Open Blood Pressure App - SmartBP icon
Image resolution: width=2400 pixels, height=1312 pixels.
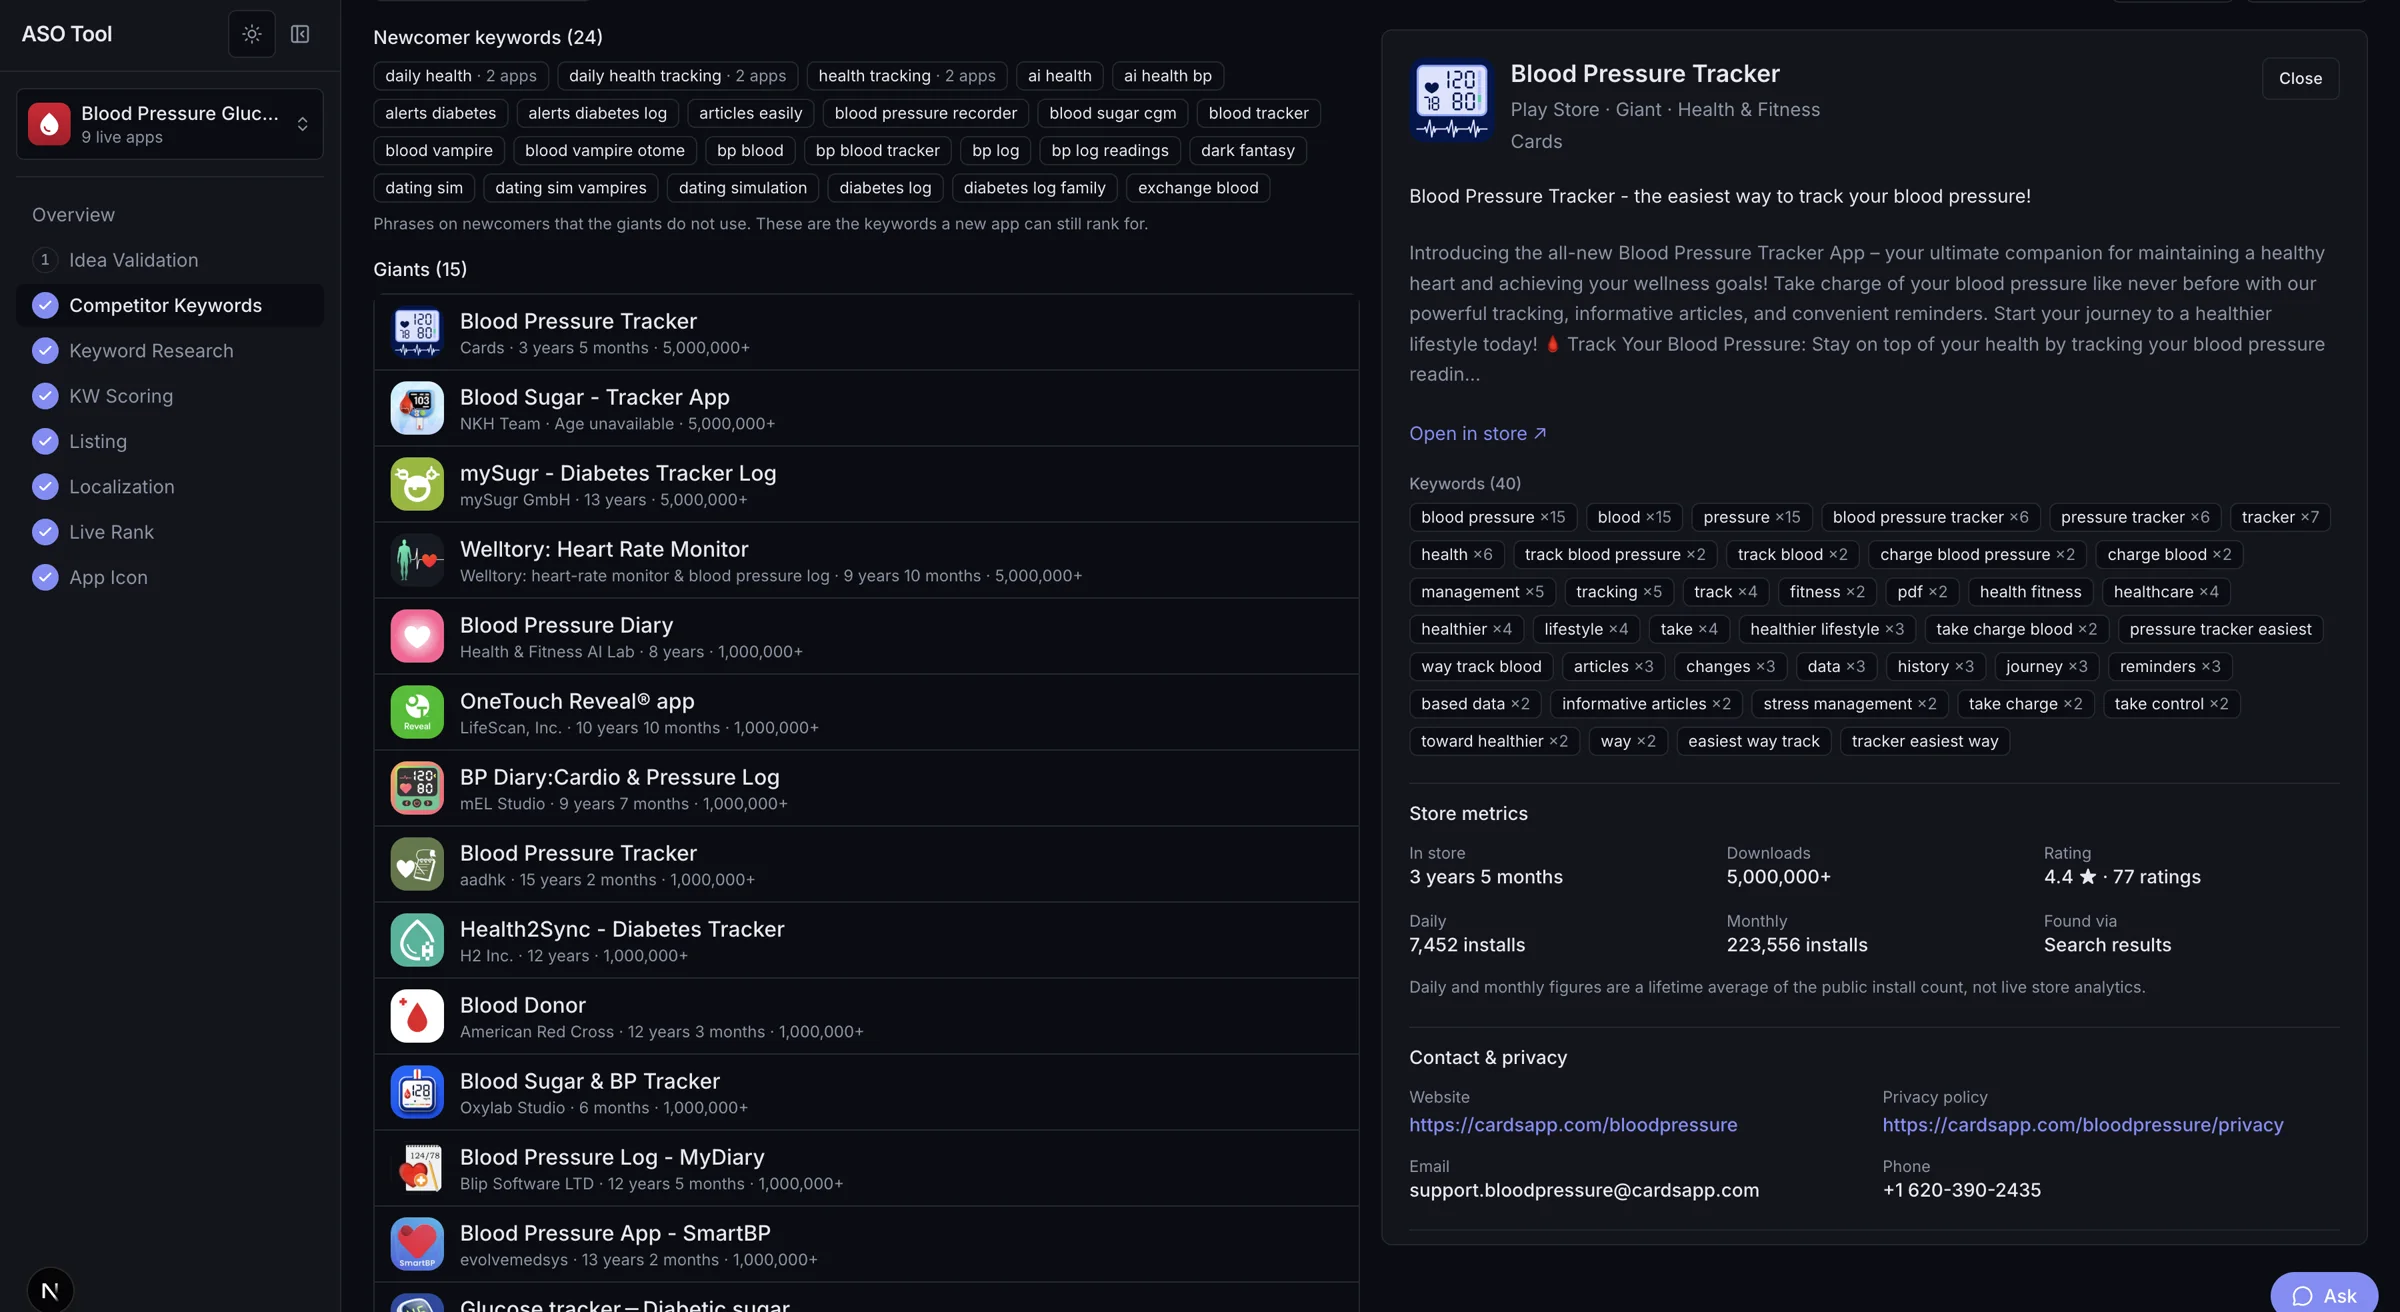[x=417, y=1245]
